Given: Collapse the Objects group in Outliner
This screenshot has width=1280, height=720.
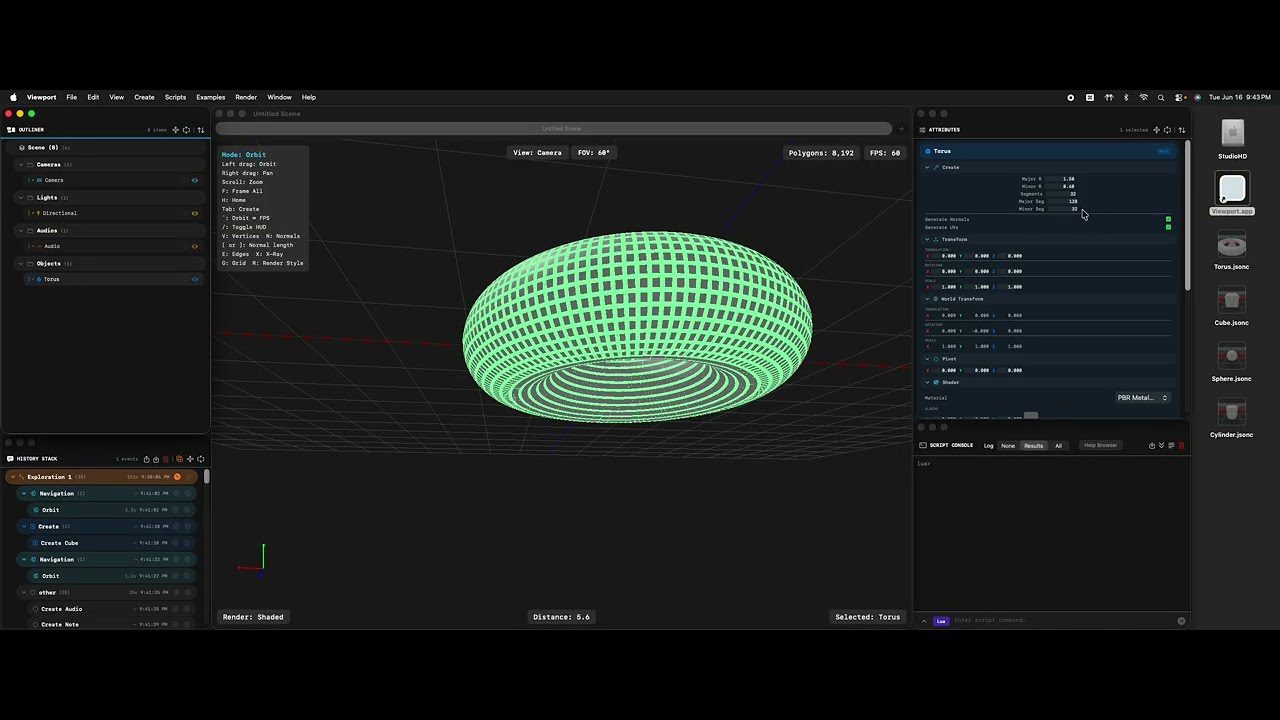Looking at the screenshot, I should (21, 263).
